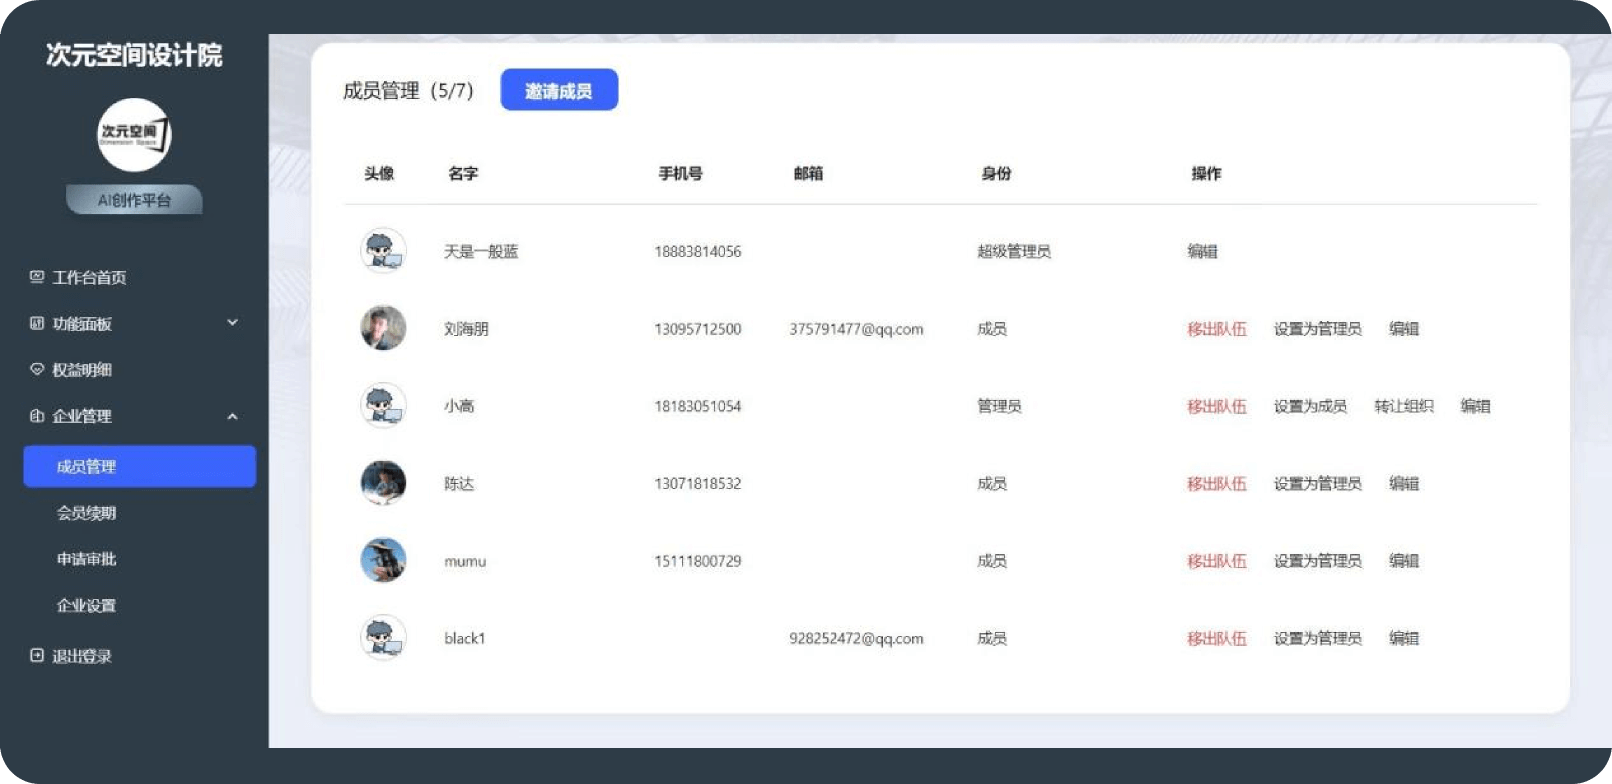The width and height of the screenshot is (1612, 784).
Task: Click avatar of 小高
Action: coord(383,405)
